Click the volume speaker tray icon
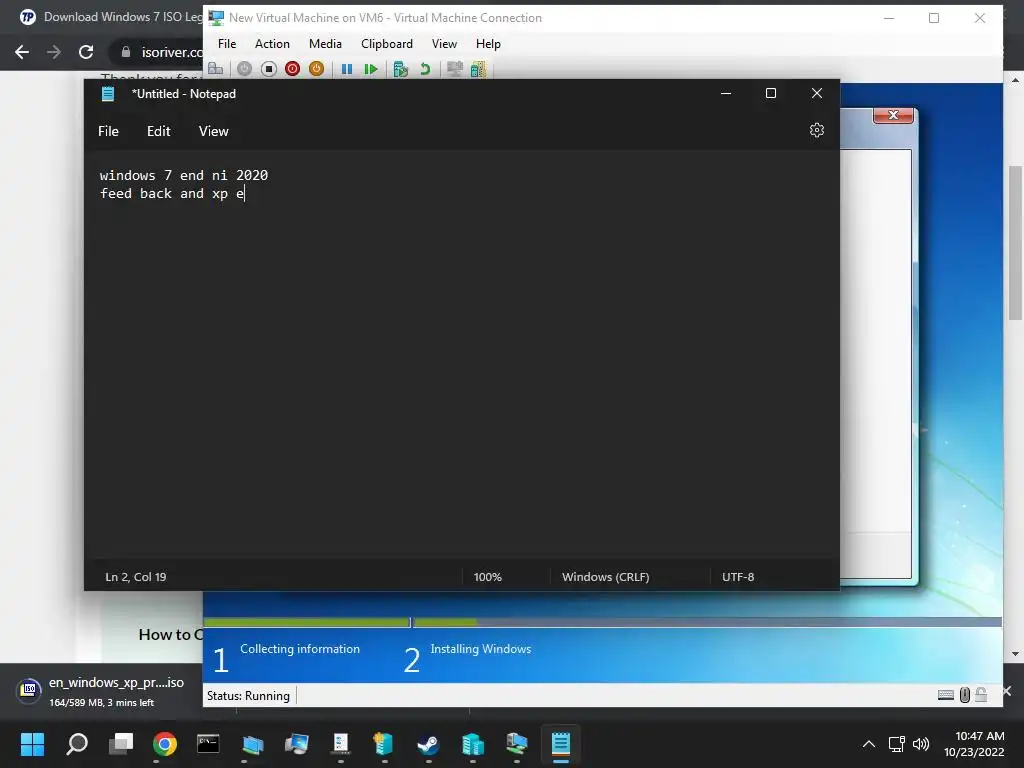This screenshot has height=768, width=1024. click(x=921, y=744)
